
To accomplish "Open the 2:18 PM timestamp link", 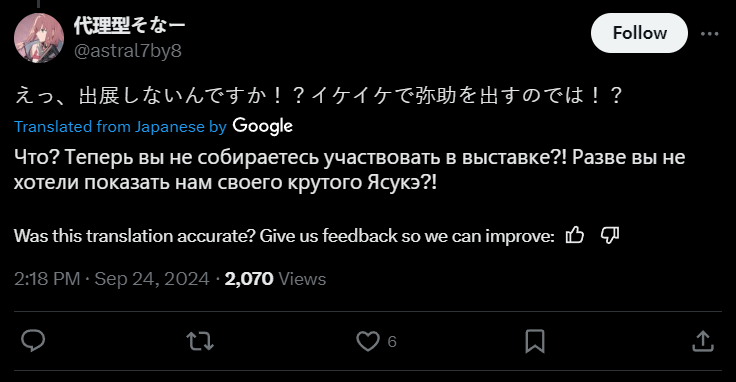I will coord(47,279).
